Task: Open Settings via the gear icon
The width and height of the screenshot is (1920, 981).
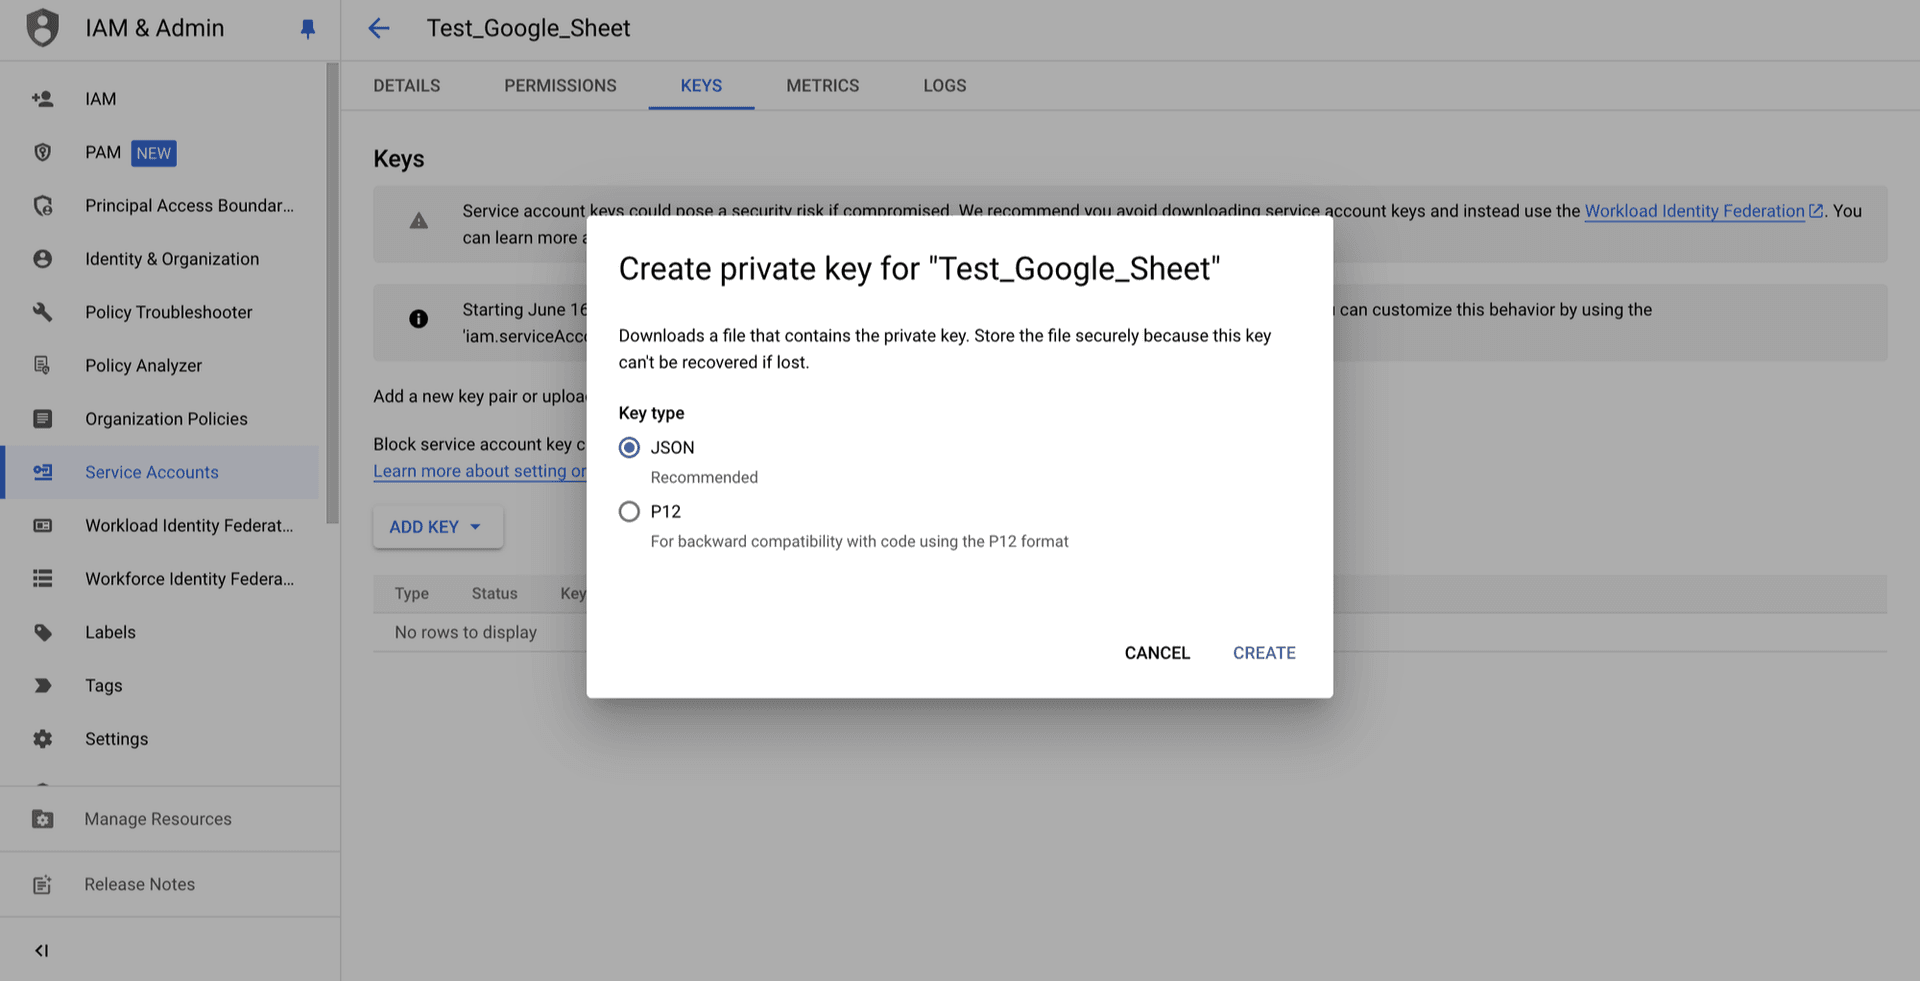Action: click(42, 738)
